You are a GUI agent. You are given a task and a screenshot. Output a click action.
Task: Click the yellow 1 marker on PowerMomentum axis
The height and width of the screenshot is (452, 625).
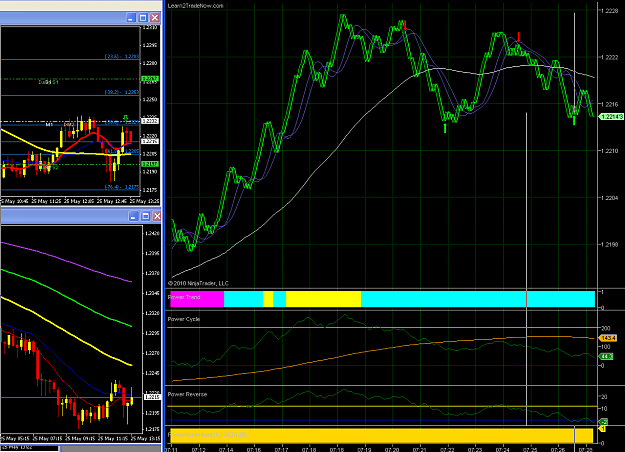(x=603, y=429)
